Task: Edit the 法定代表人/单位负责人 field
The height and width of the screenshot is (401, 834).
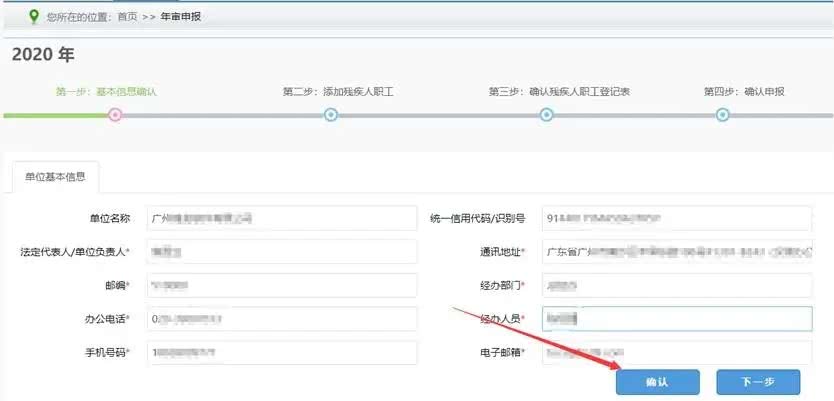Action: pos(281,251)
